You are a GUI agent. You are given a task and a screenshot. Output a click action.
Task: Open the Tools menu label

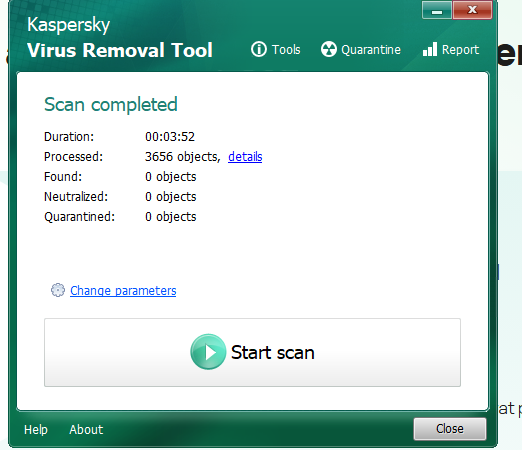(x=286, y=50)
